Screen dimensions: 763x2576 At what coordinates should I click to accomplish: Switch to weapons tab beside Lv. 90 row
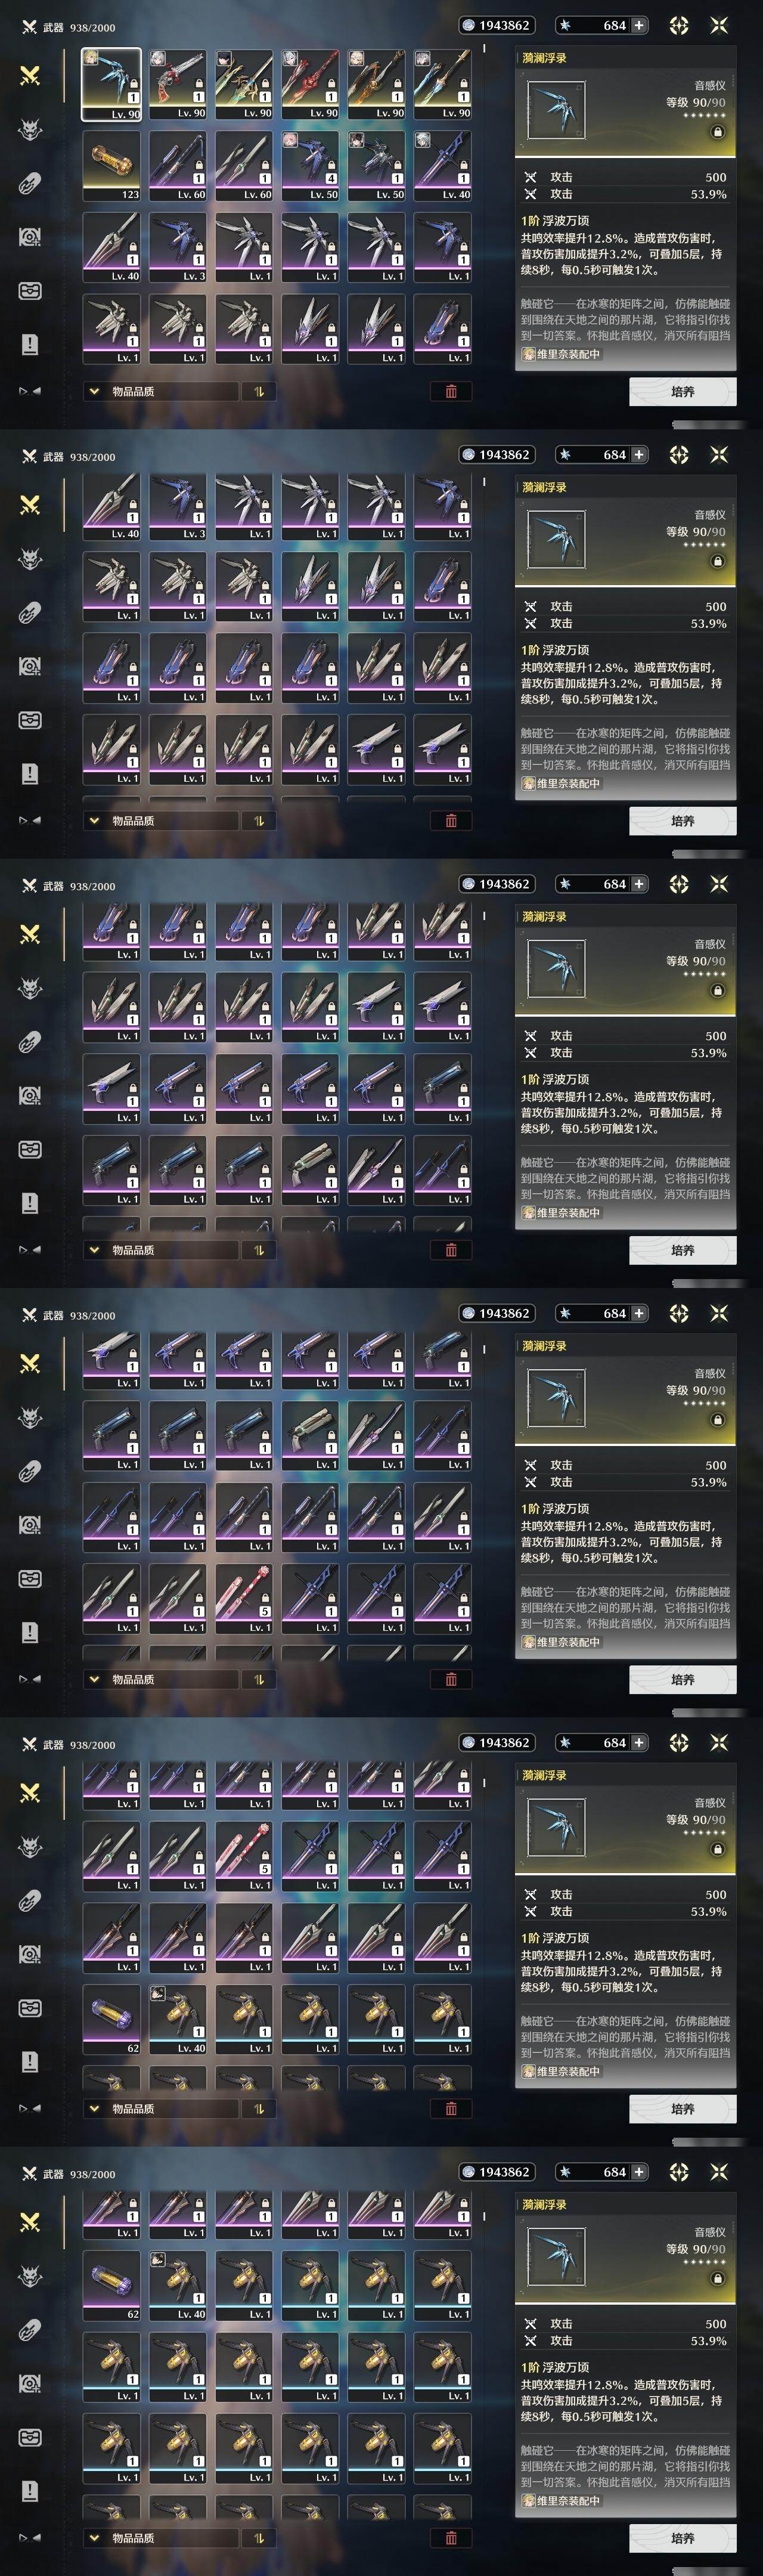point(30,76)
